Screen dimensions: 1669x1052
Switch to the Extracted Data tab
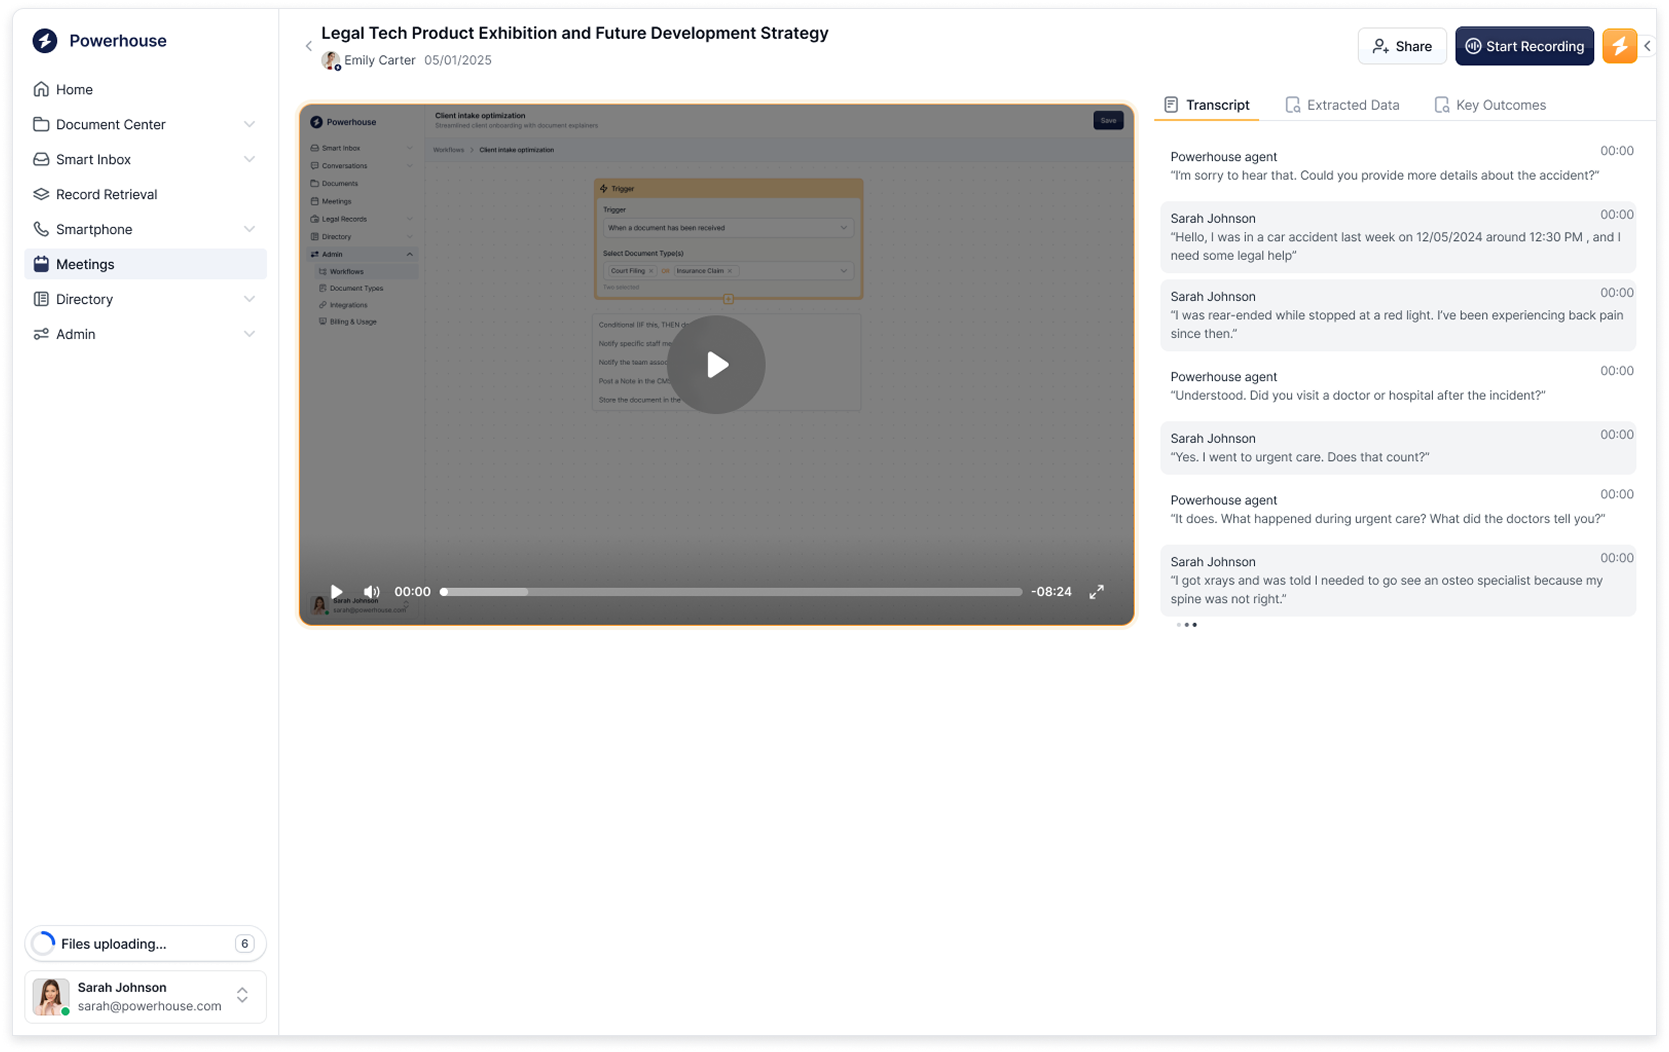(x=1342, y=105)
